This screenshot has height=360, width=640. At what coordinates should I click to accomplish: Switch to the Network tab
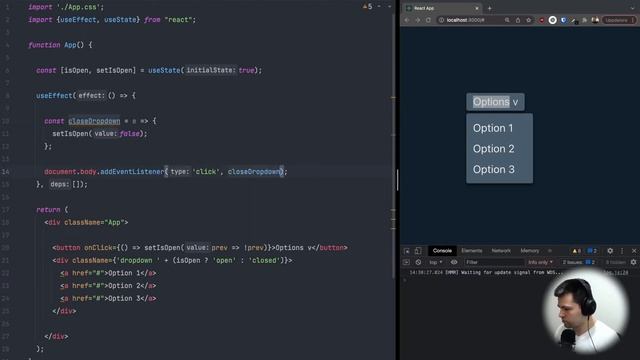(x=501, y=251)
